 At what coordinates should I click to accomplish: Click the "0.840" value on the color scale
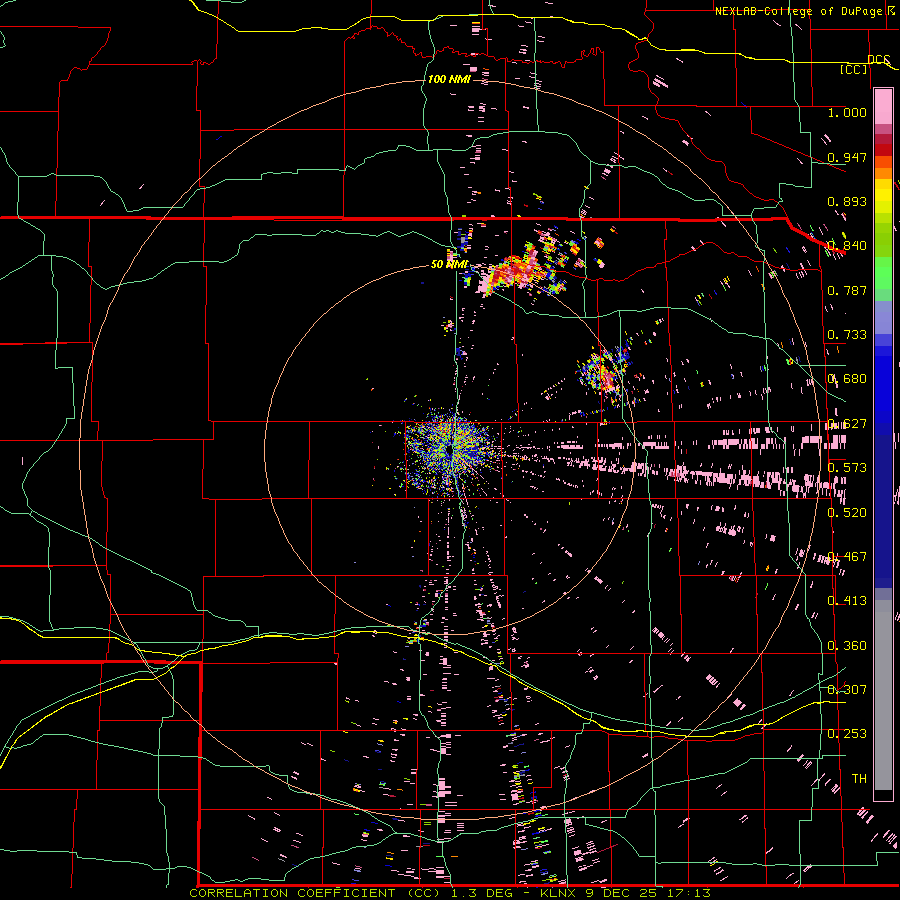click(x=847, y=246)
